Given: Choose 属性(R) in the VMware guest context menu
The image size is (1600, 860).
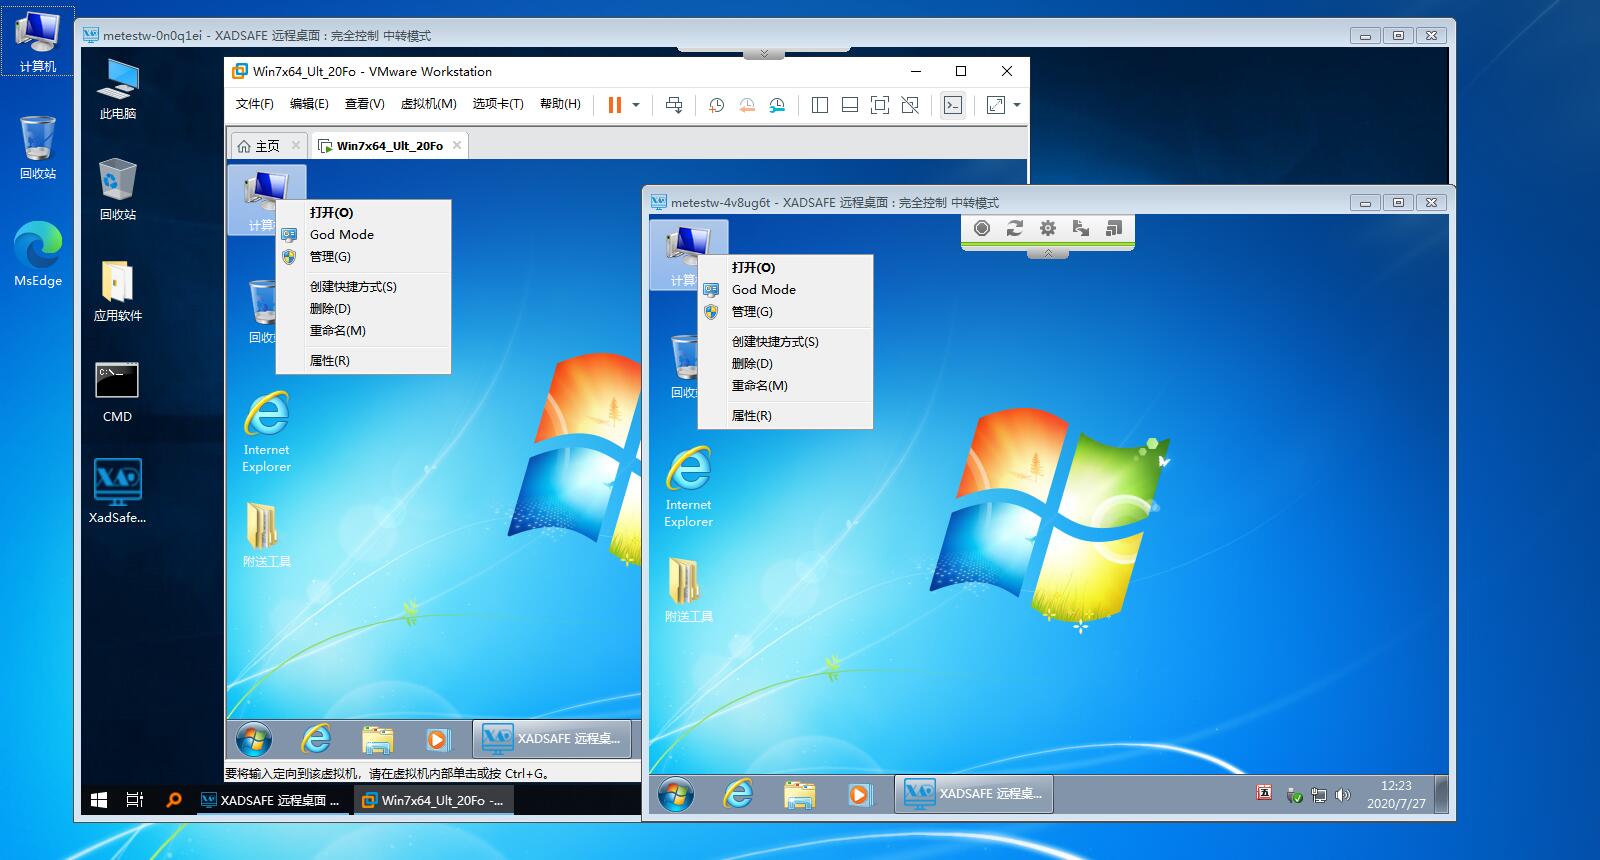Looking at the screenshot, I should coord(363,361).
